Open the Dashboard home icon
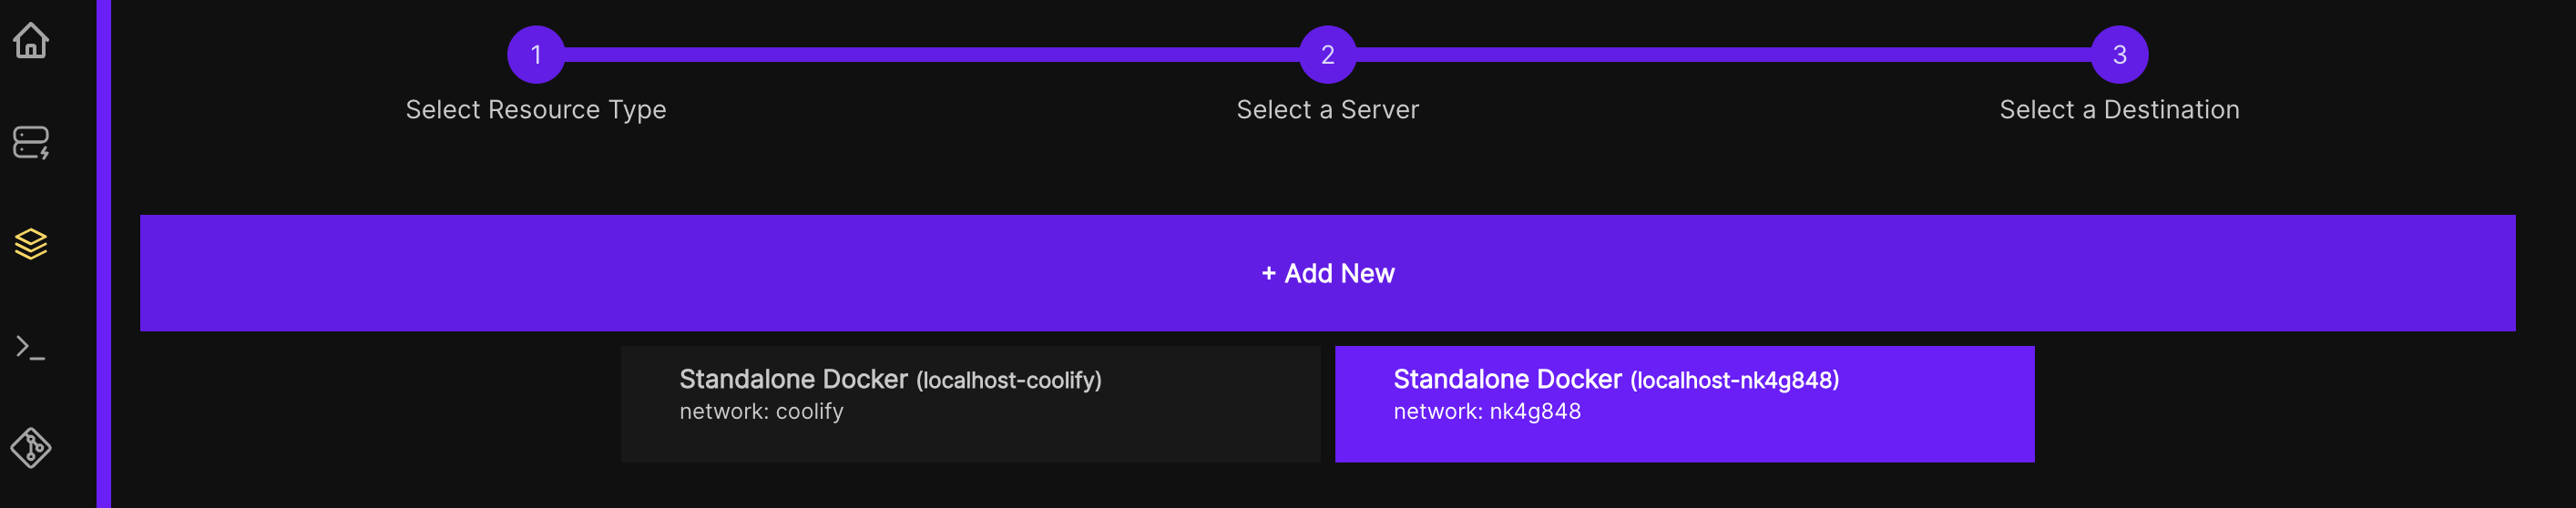This screenshot has height=508, width=2576. coord(31,41)
